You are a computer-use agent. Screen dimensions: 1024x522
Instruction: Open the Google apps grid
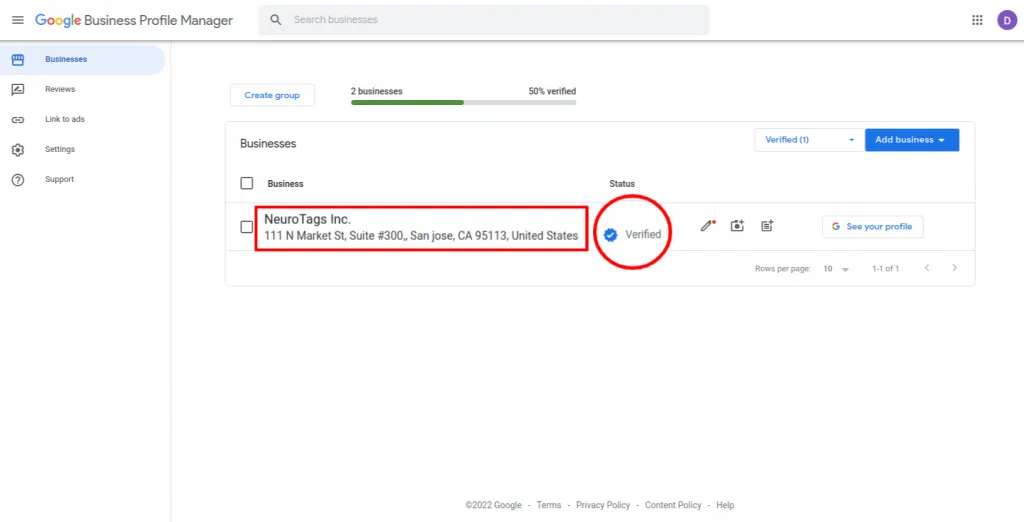pos(977,20)
